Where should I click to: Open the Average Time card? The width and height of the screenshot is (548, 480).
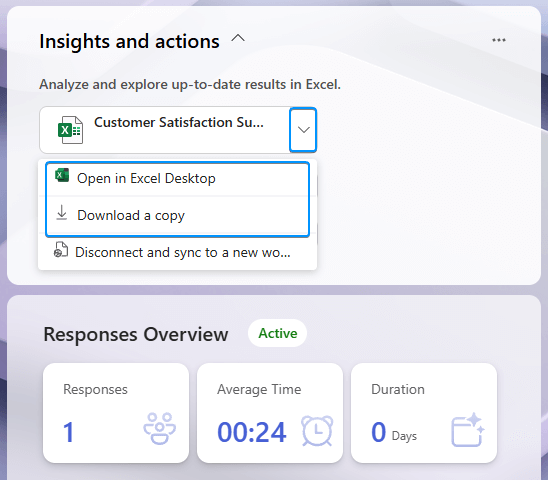tap(270, 413)
